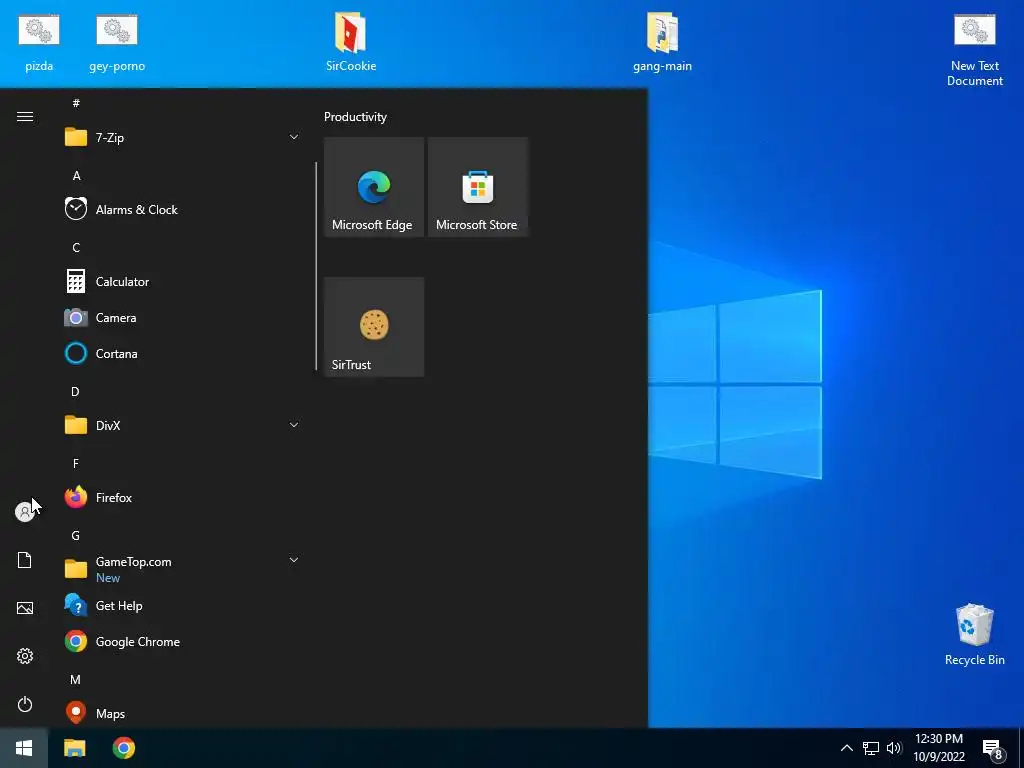Image resolution: width=1024 pixels, height=768 pixels.
Task: Open the SirTrust cookie tile
Action: 374,327
